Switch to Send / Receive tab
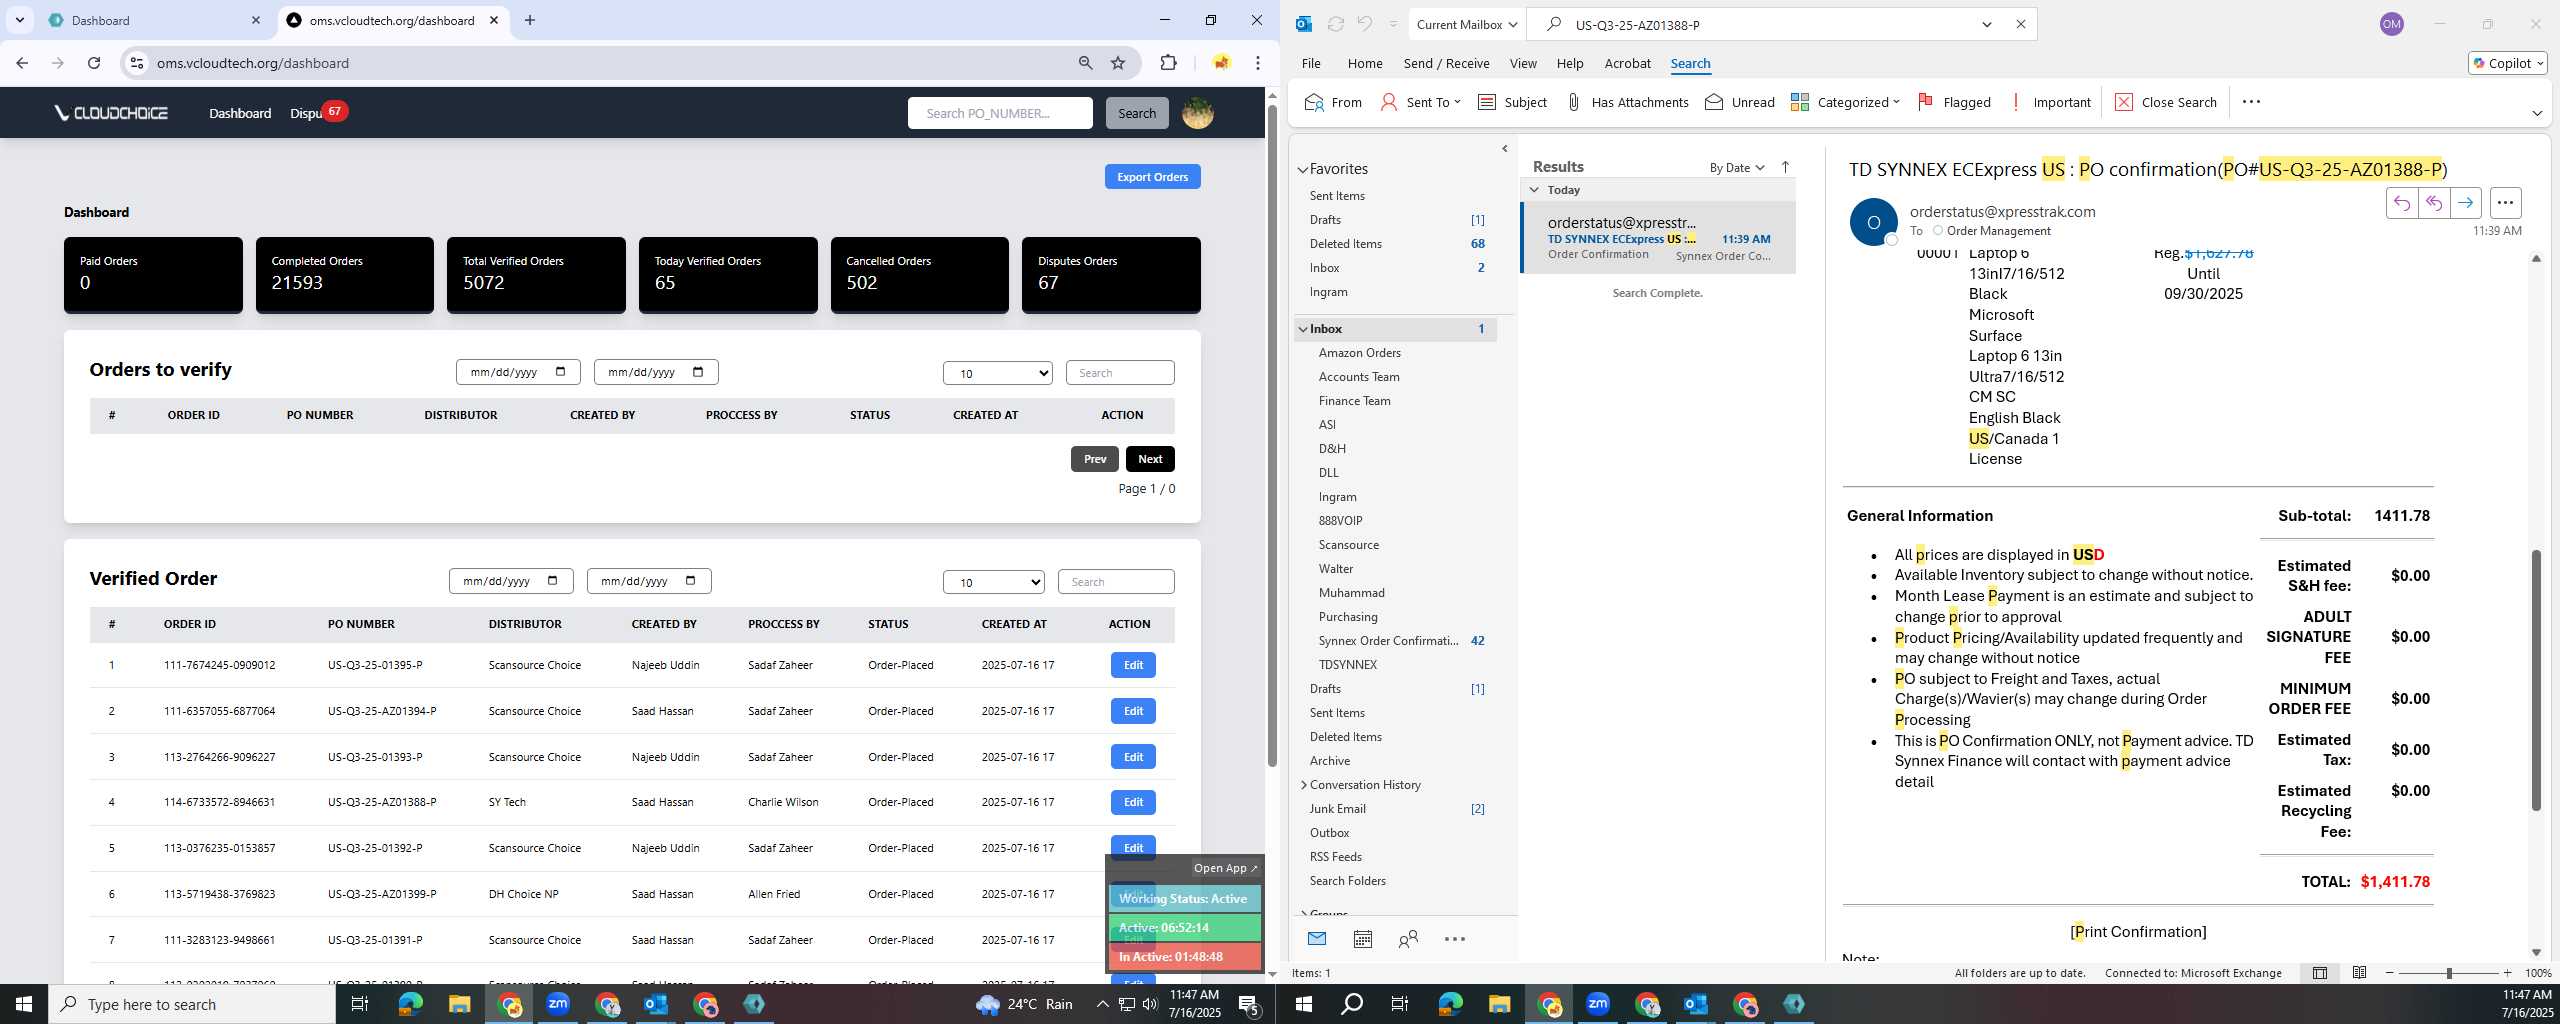 point(1446,63)
